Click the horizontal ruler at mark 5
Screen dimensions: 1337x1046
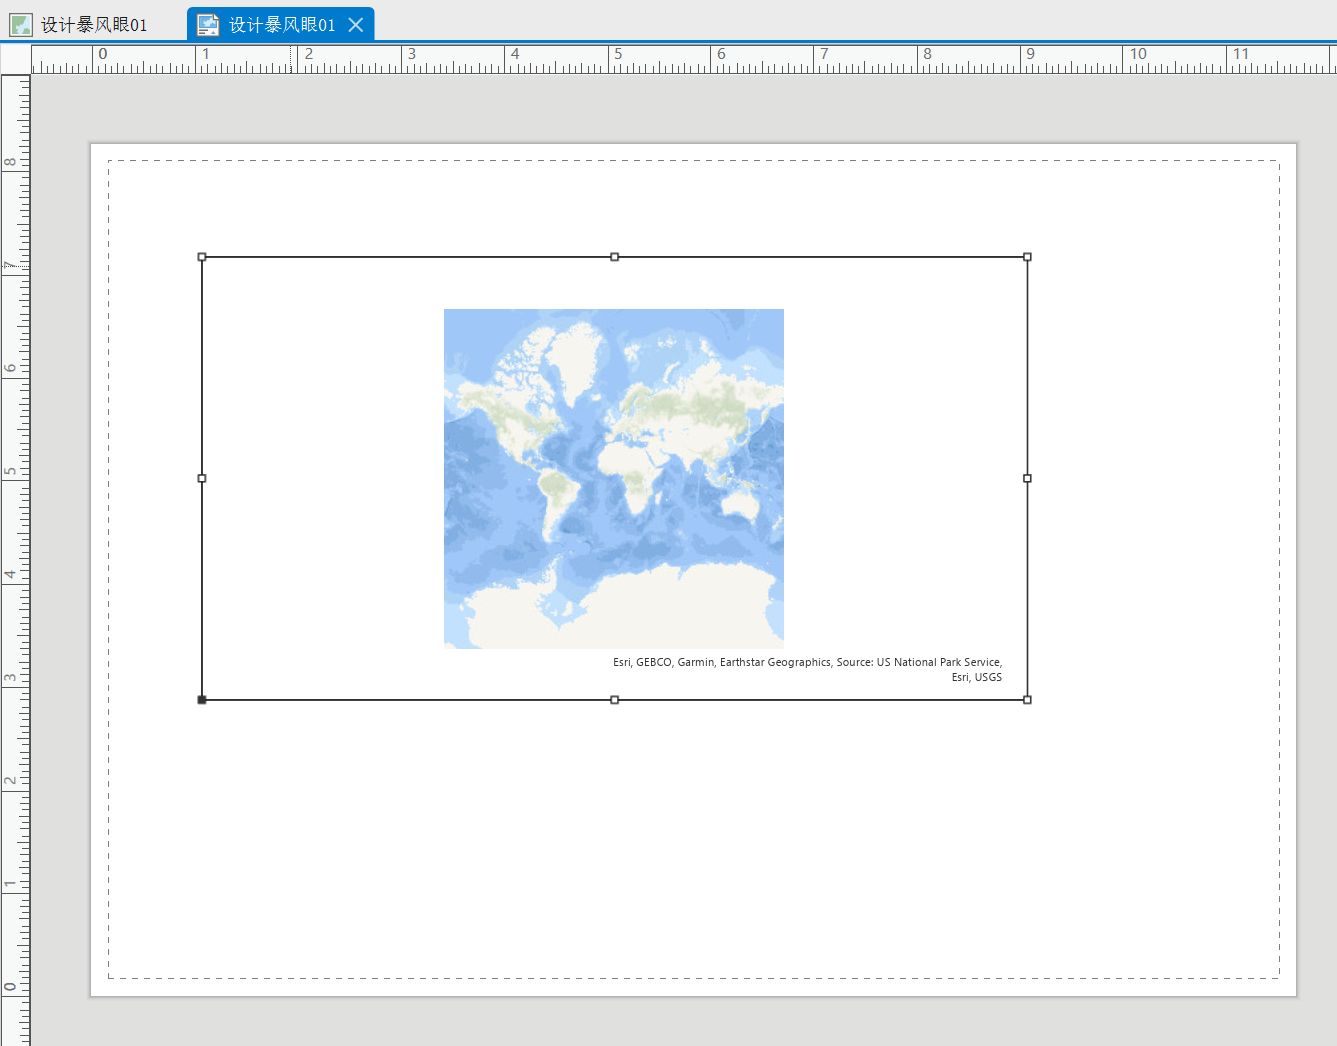pyautogui.click(x=618, y=54)
